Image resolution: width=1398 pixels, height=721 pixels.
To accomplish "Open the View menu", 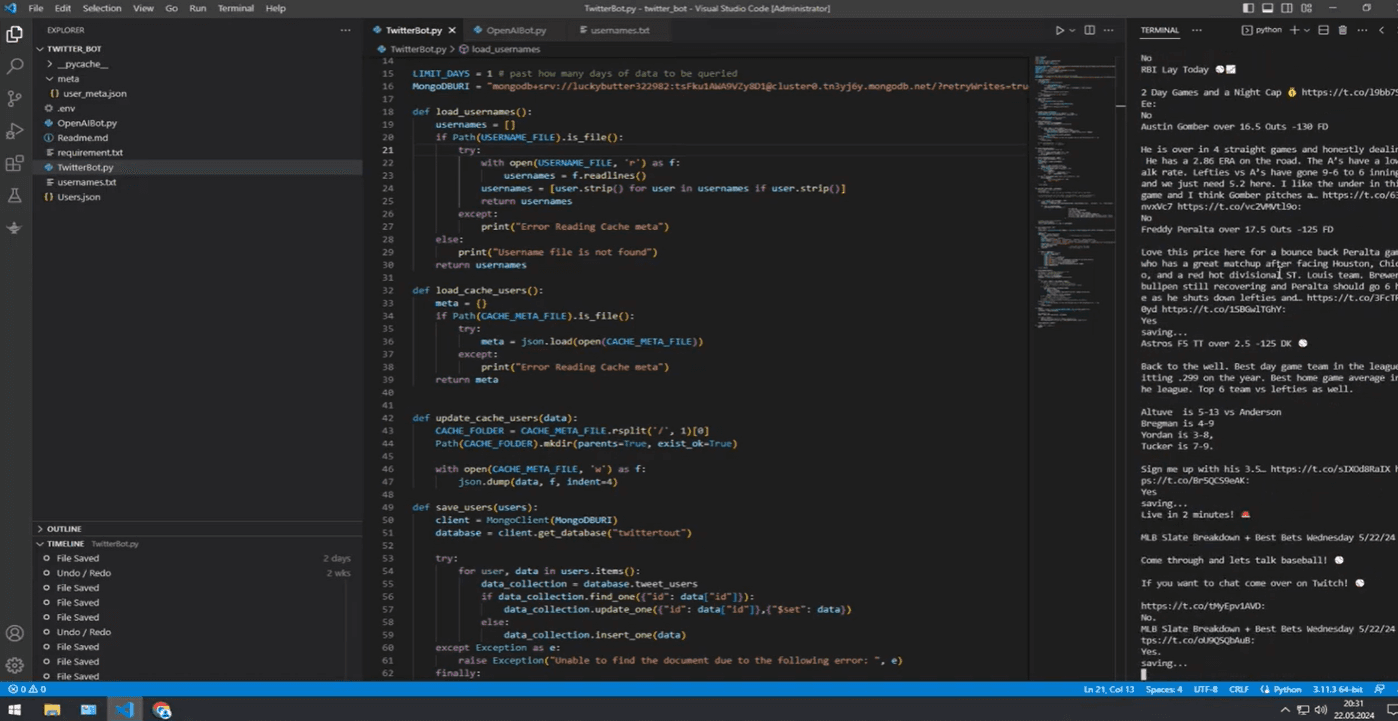I will pos(143,8).
